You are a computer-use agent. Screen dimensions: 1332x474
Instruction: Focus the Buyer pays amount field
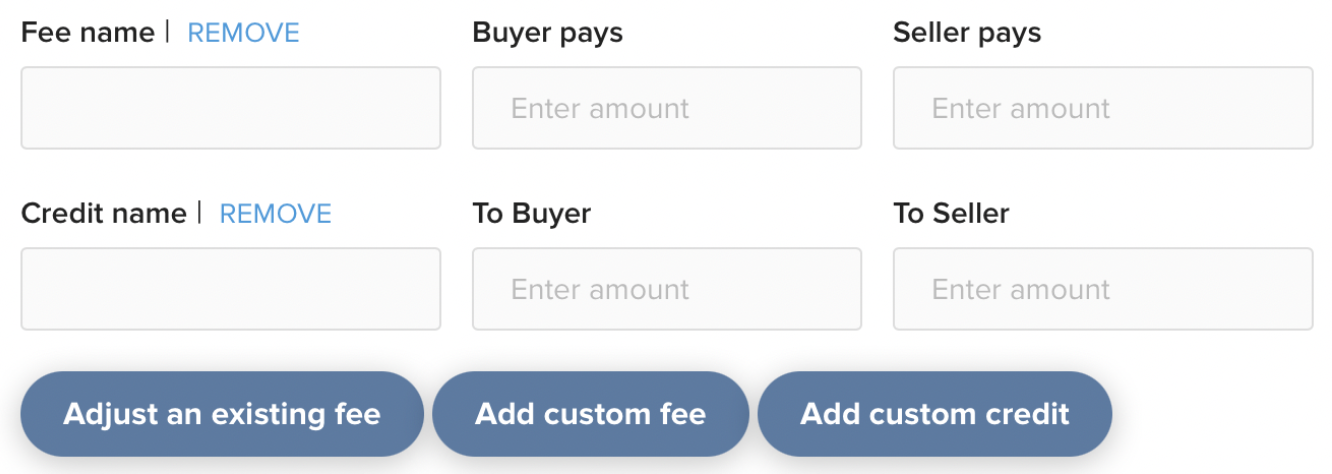pos(667,108)
